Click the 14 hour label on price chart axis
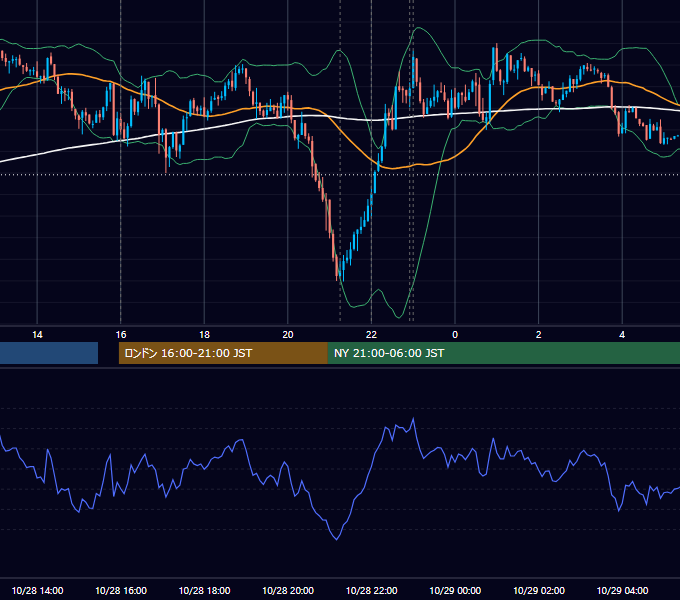 click(37, 335)
